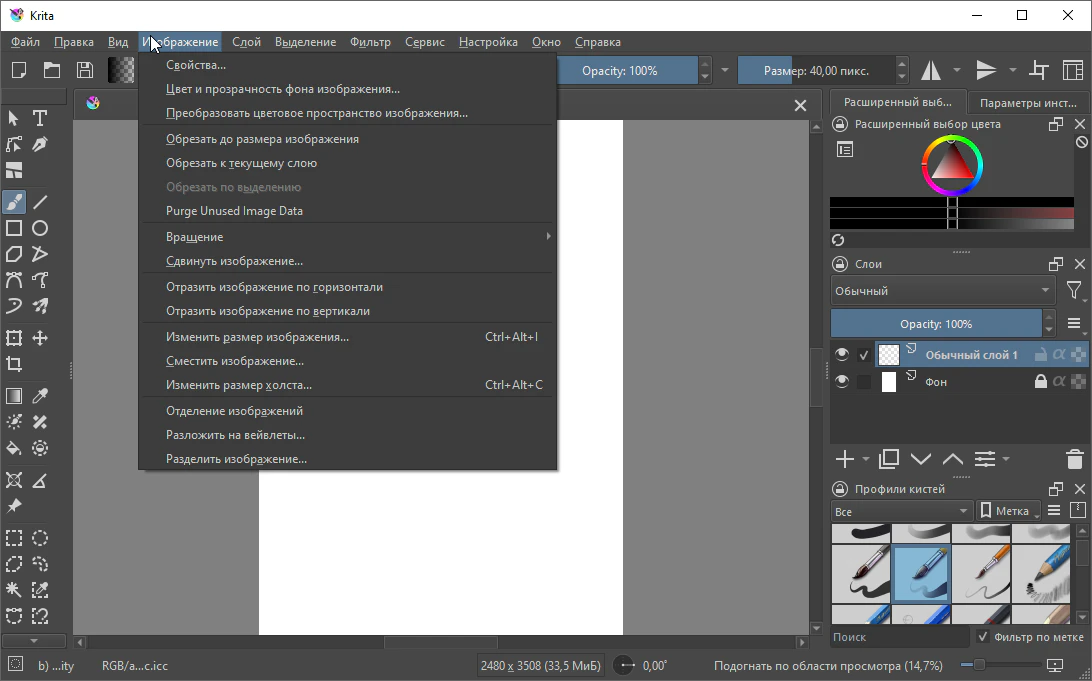Pick the Ellipse drawing tool

pos(40,228)
